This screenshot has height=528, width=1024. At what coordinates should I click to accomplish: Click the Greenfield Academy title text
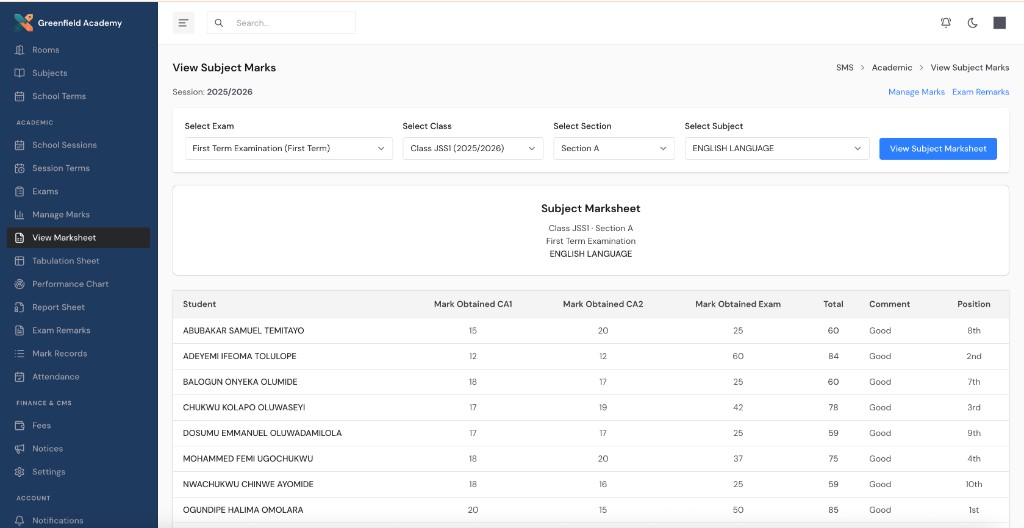tap(80, 23)
